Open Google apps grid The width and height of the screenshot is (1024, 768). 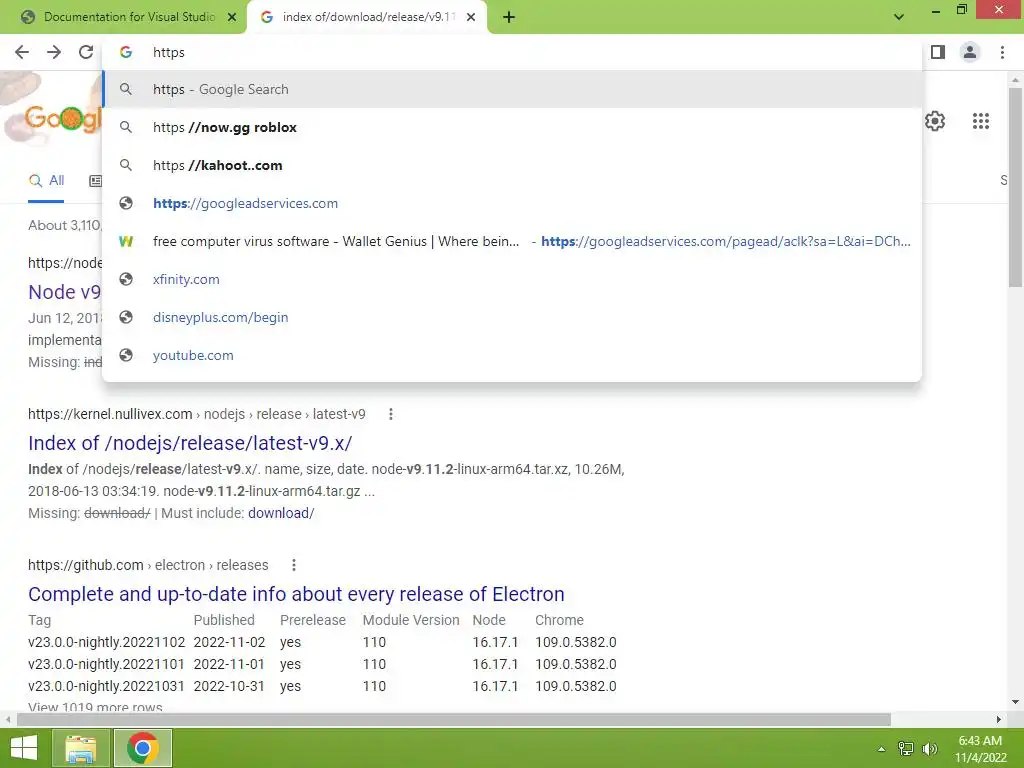(x=980, y=121)
